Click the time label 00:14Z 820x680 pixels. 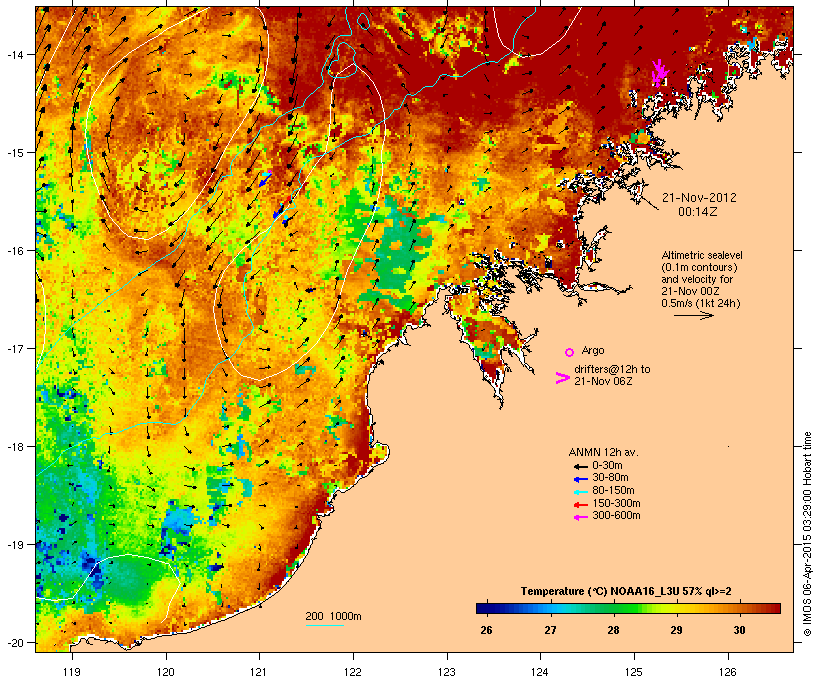(x=698, y=212)
